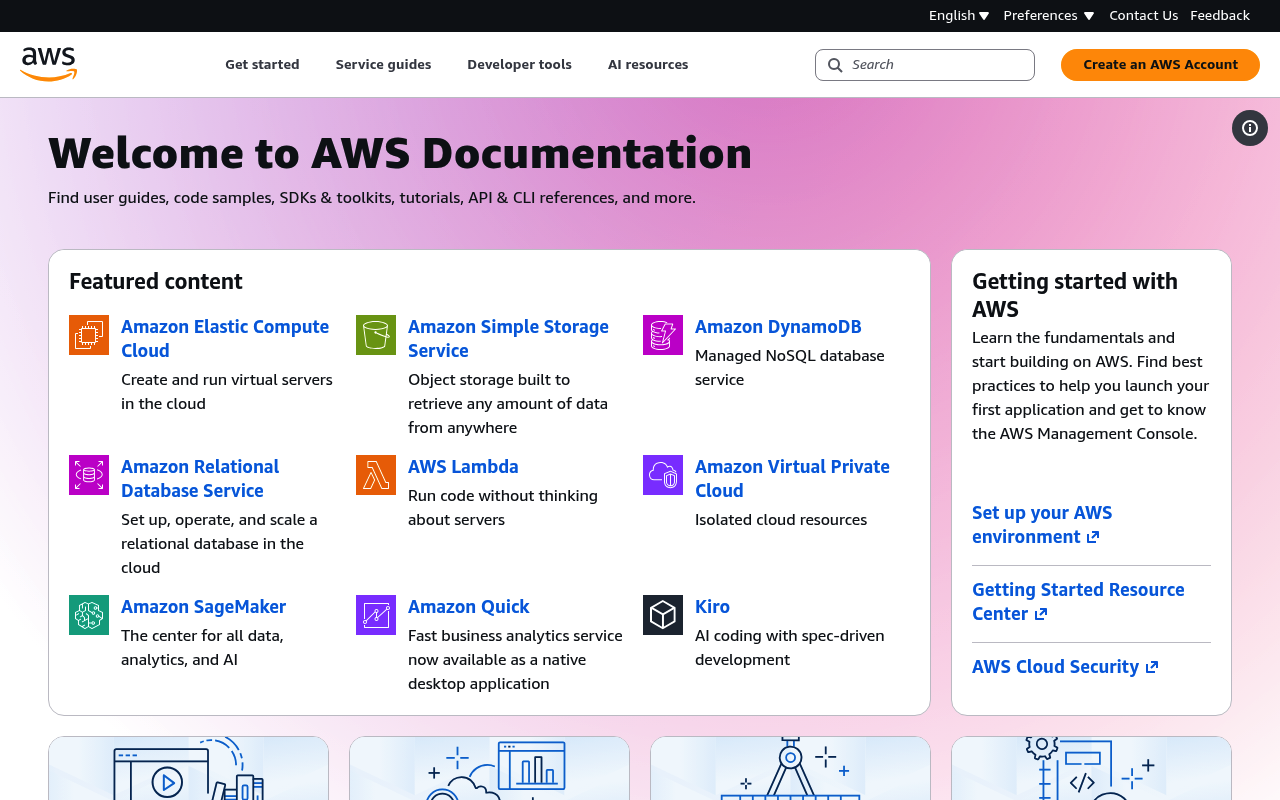
Task: Open Amazon Relational Database Service link
Action: [x=200, y=478]
